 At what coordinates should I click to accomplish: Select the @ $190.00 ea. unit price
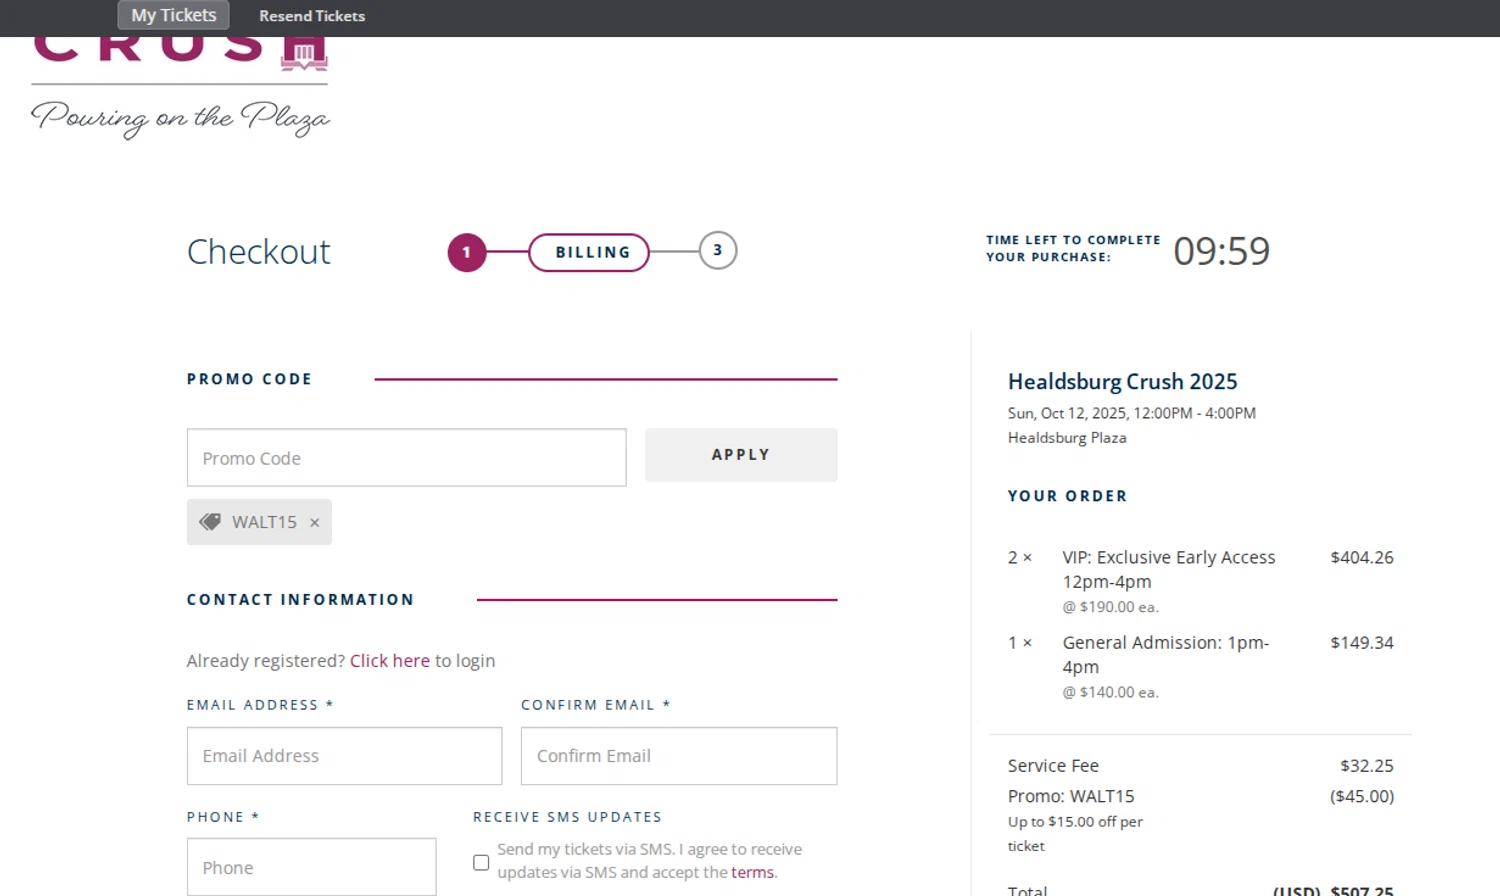click(1111, 607)
